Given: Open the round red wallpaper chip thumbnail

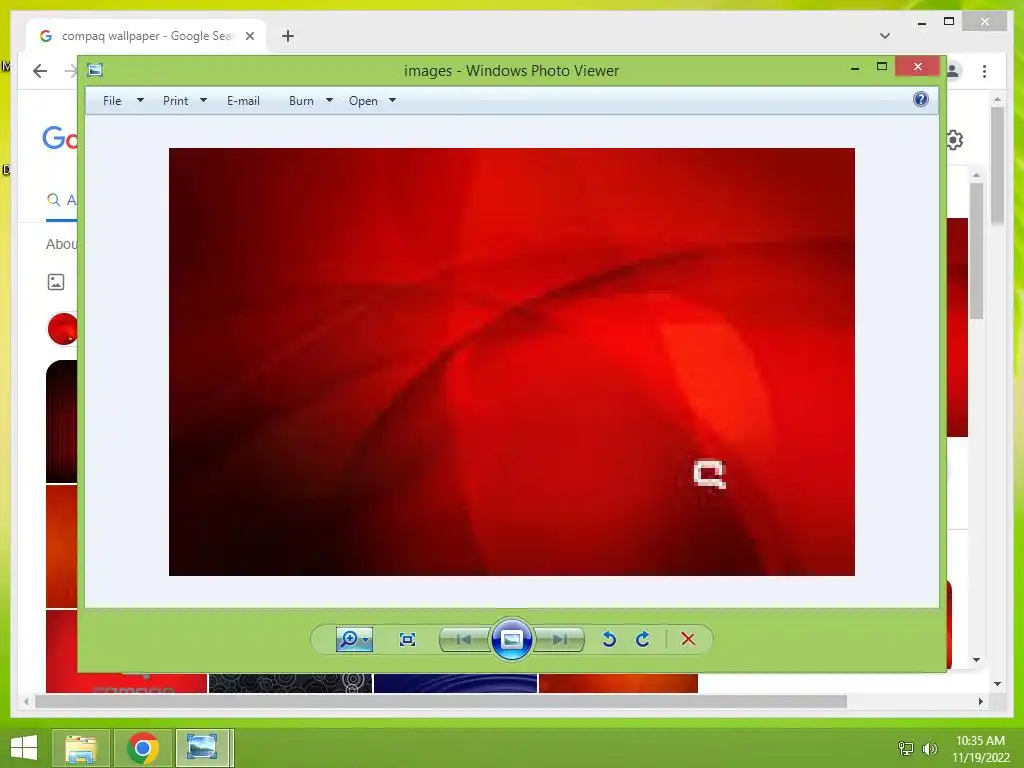Looking at the screenshot, I should pyautogui.click(x=63, y=328).
